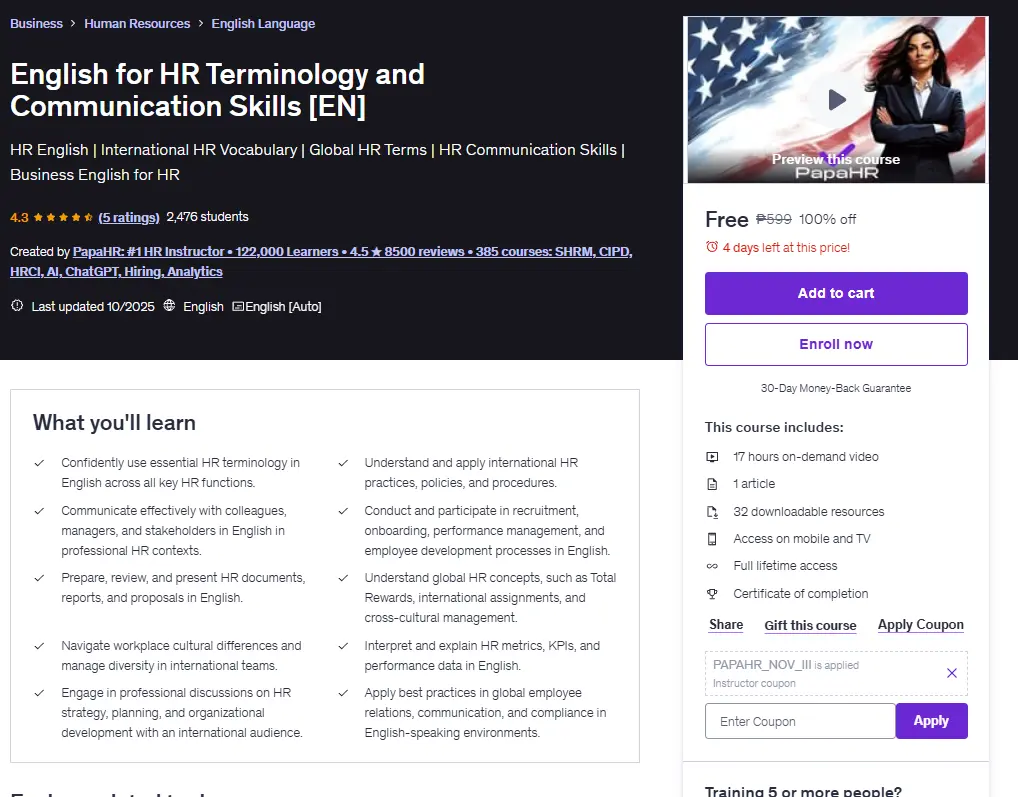Click the globe icon beside English language
This screenshot has width=1018, height=797.
click(169, 305)
